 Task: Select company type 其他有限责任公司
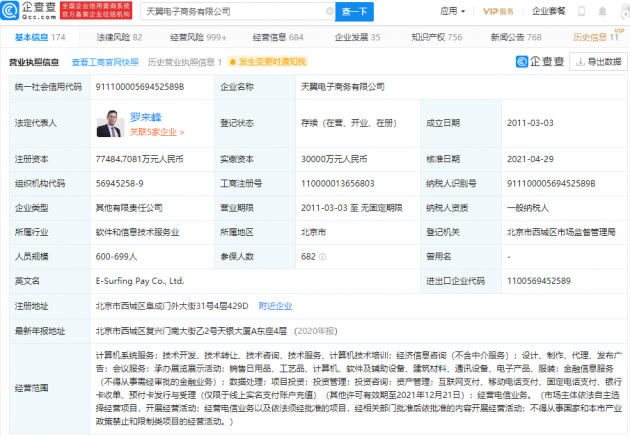pyautogui.click(x=129, y=208)
